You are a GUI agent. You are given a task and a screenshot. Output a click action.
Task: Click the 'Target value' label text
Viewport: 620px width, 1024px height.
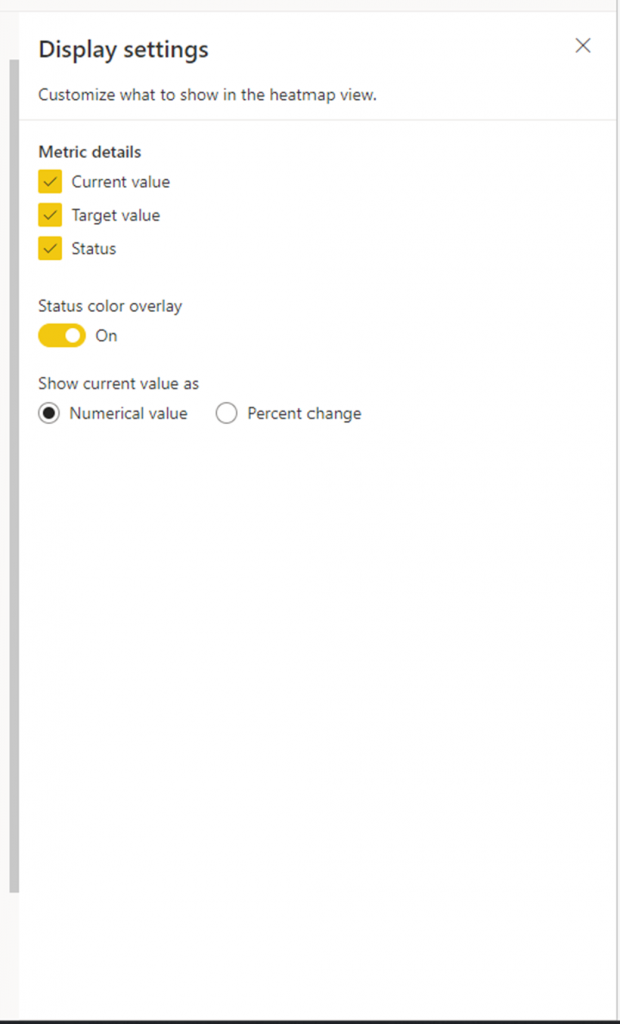click(116, 216)
